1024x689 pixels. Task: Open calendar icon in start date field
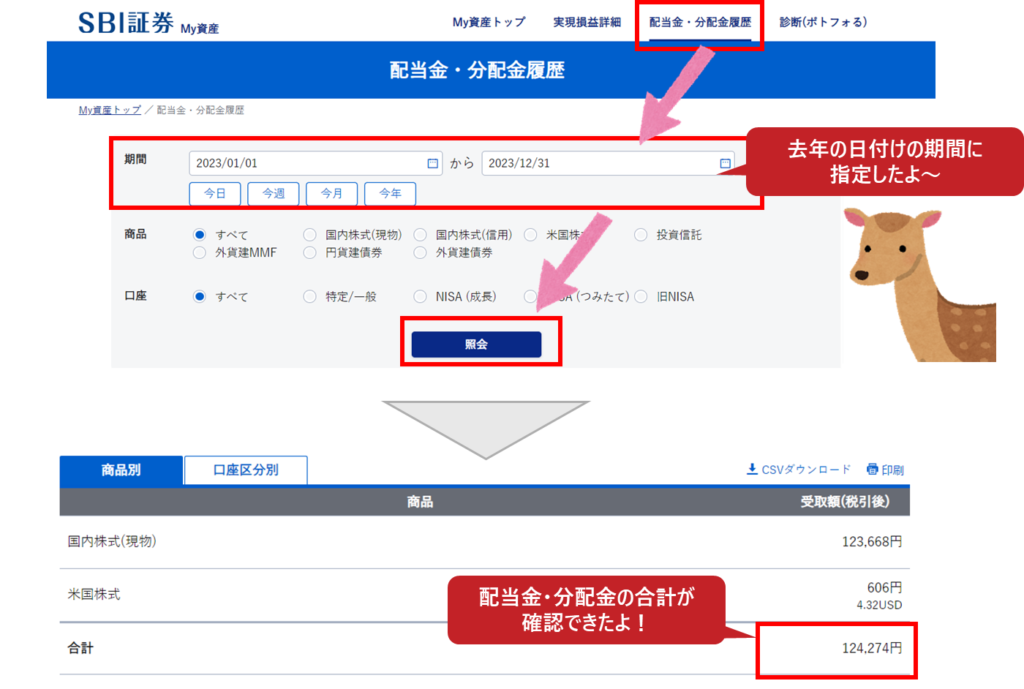point(432,163)
